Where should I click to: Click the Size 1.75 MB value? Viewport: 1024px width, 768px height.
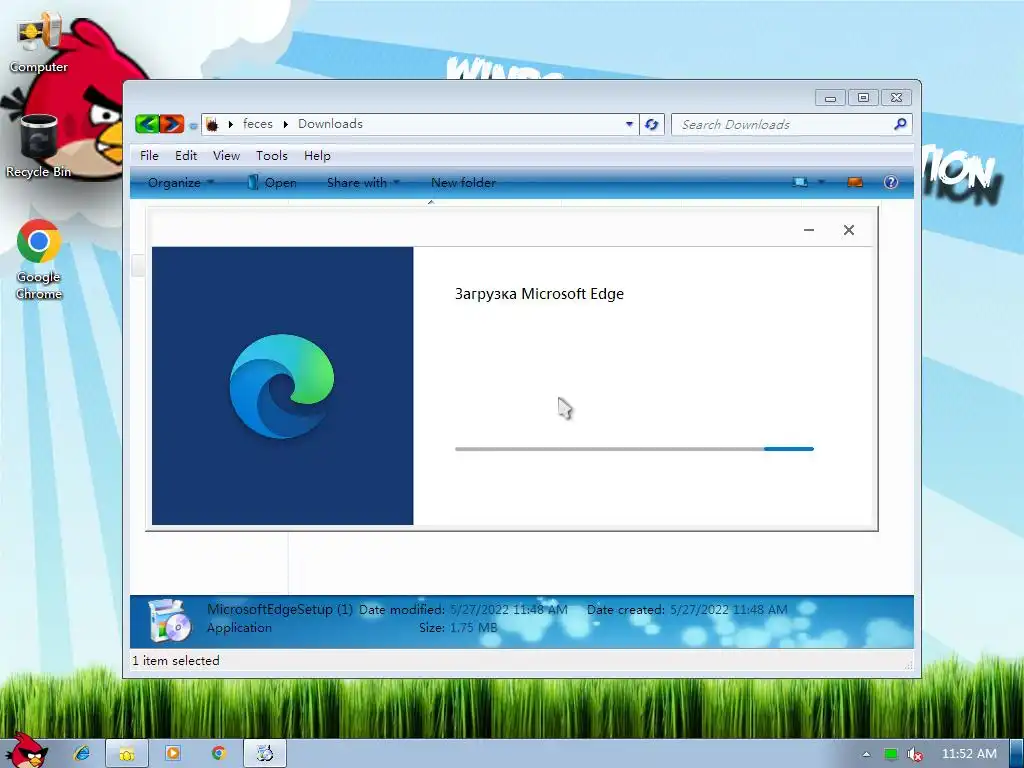point(473,628)
